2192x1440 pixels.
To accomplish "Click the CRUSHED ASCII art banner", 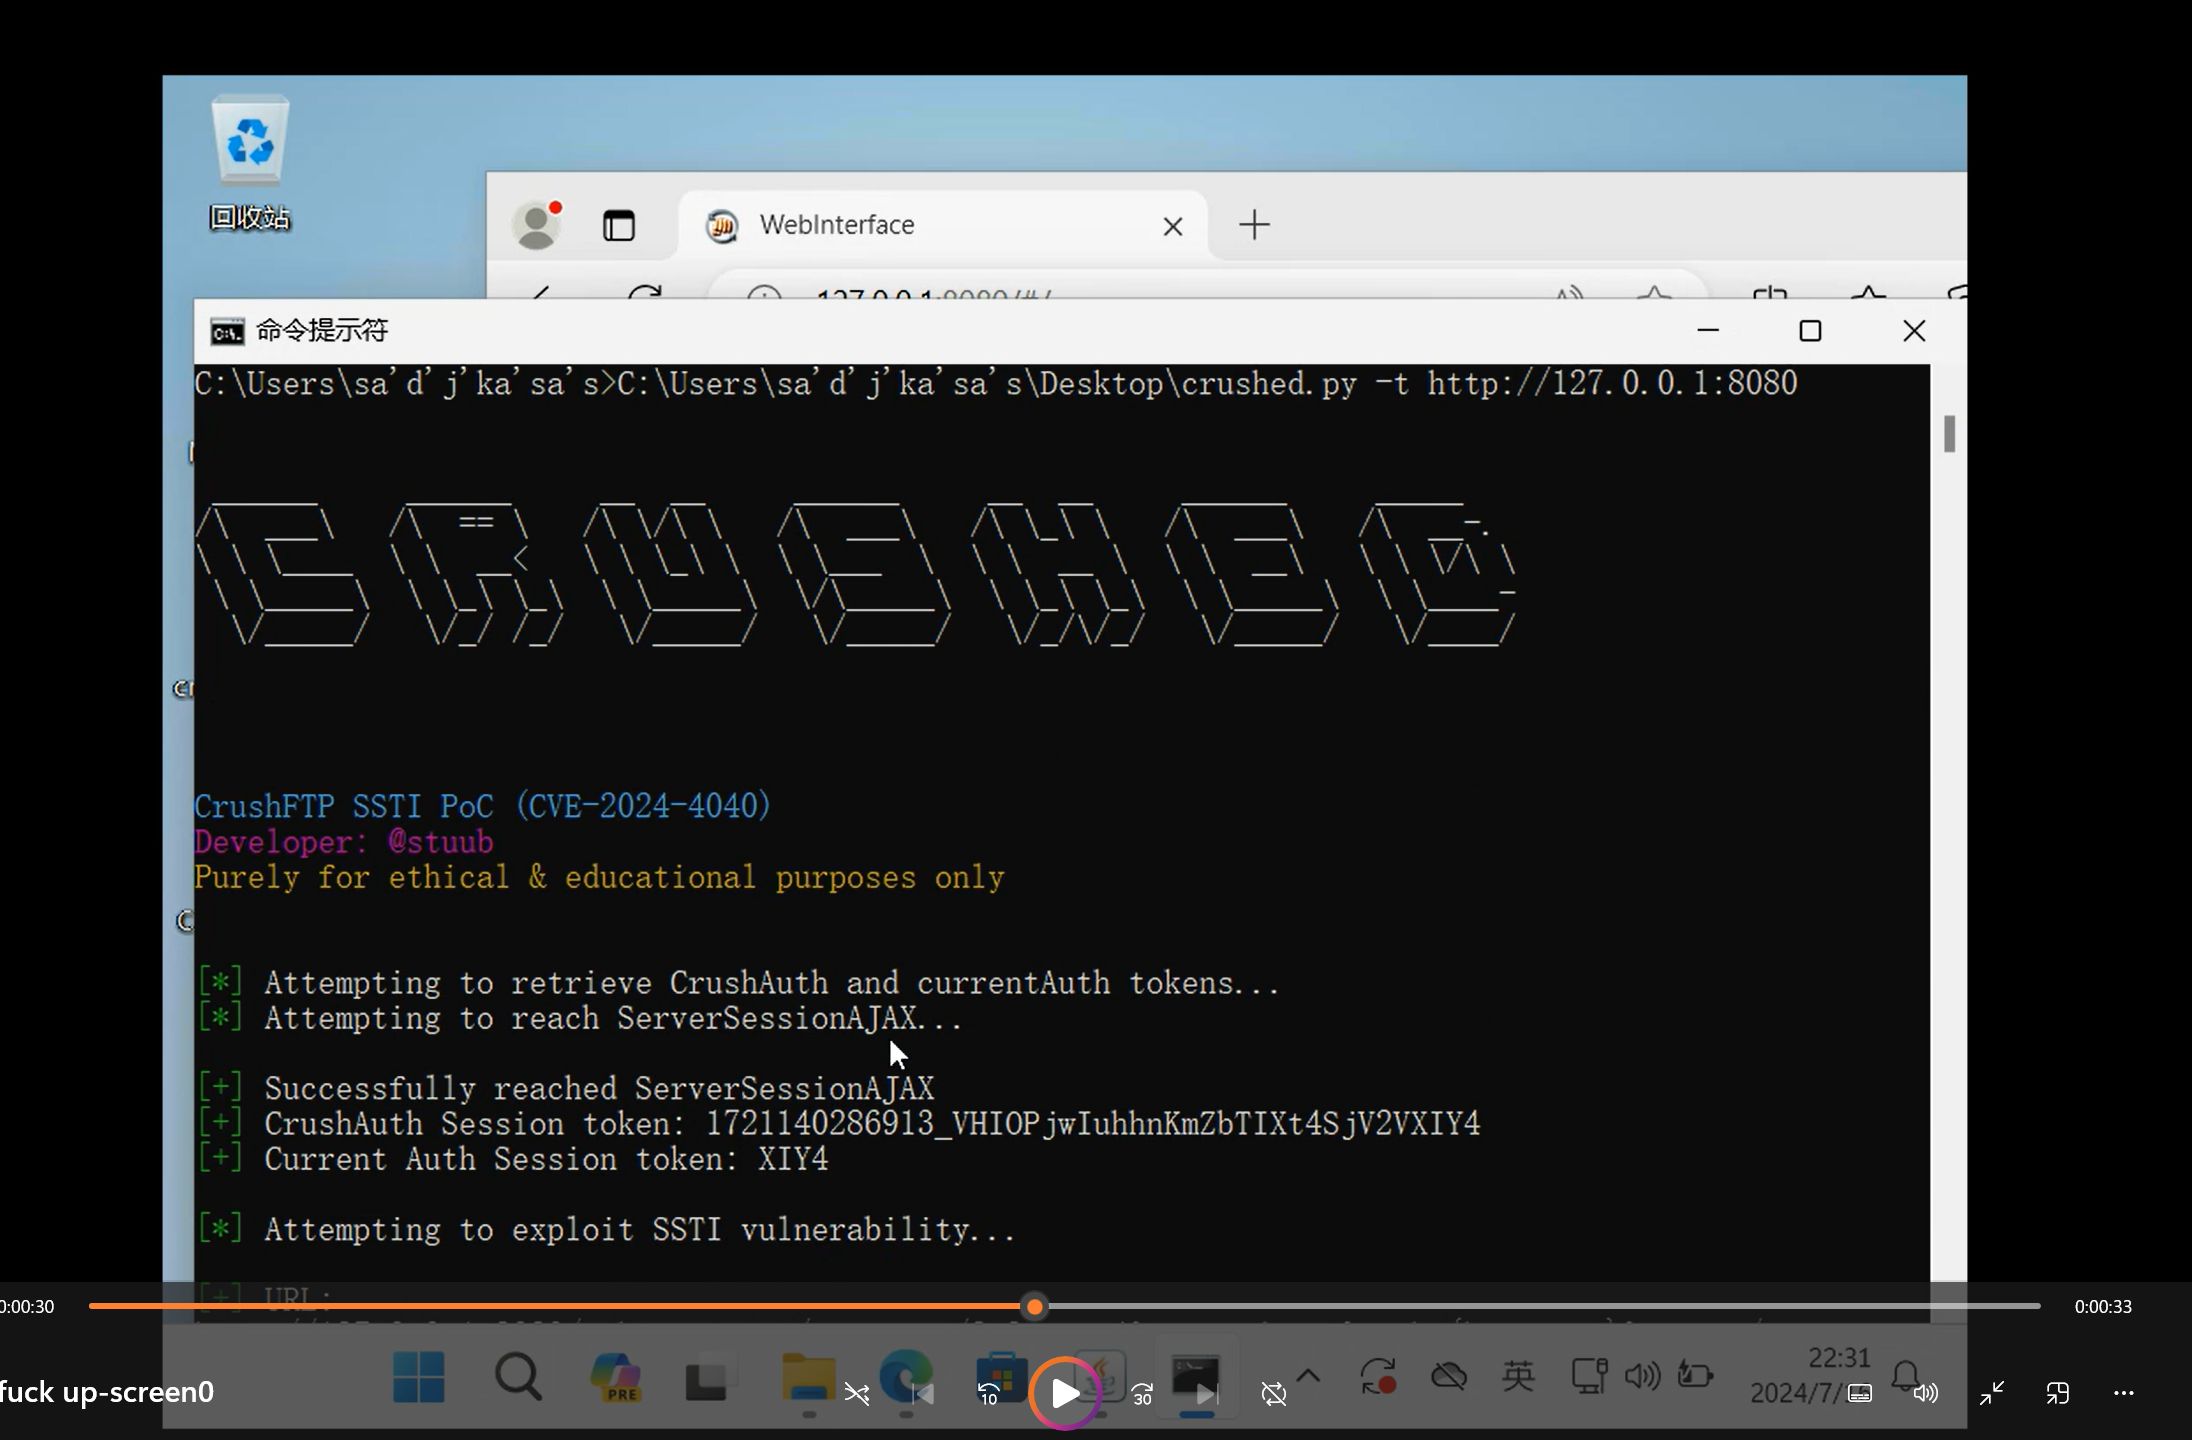I will (x=856, y=574).
